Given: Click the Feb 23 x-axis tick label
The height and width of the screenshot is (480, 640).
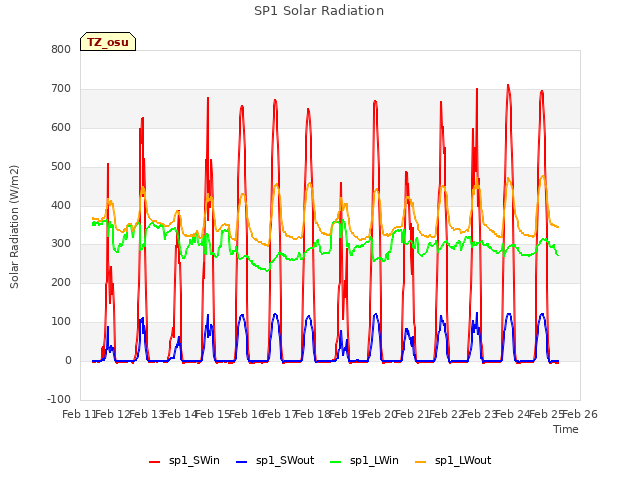Looking at the screenshot, I should [x=480, y=414].
